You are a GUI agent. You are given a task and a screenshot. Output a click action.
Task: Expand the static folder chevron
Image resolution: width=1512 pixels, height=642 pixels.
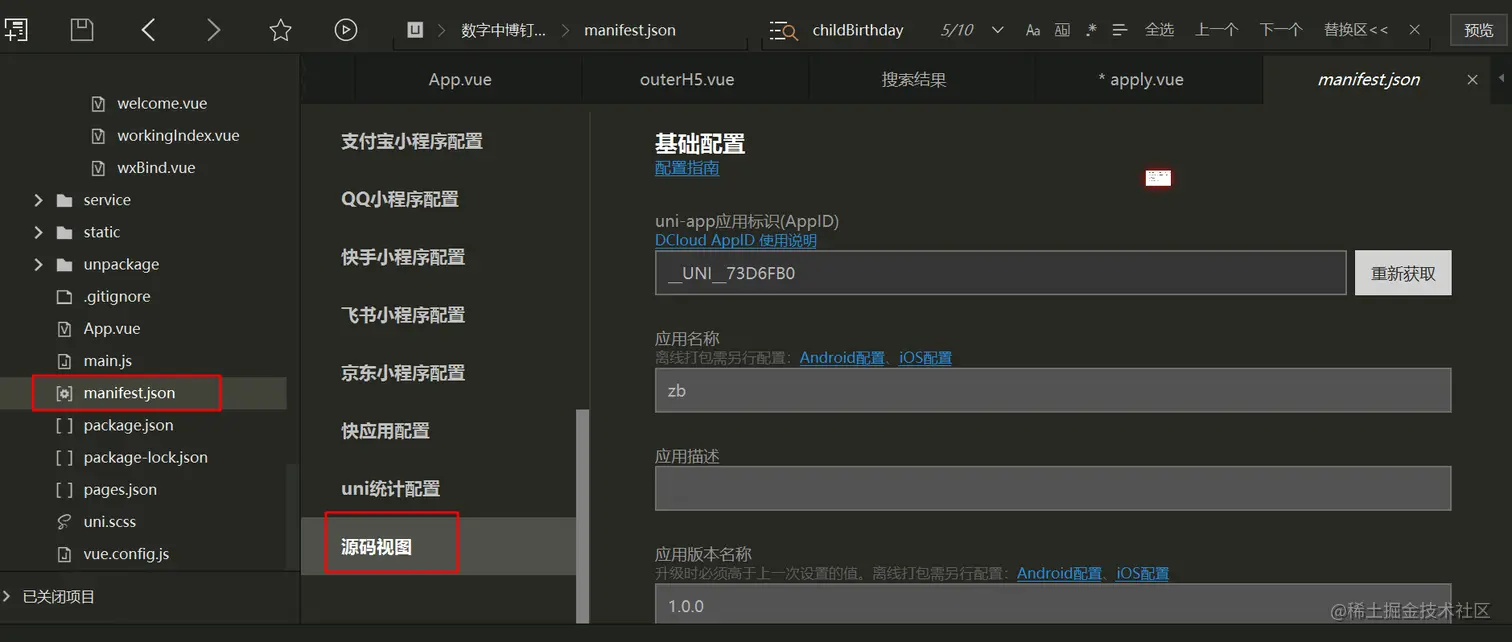click(38, 232)
